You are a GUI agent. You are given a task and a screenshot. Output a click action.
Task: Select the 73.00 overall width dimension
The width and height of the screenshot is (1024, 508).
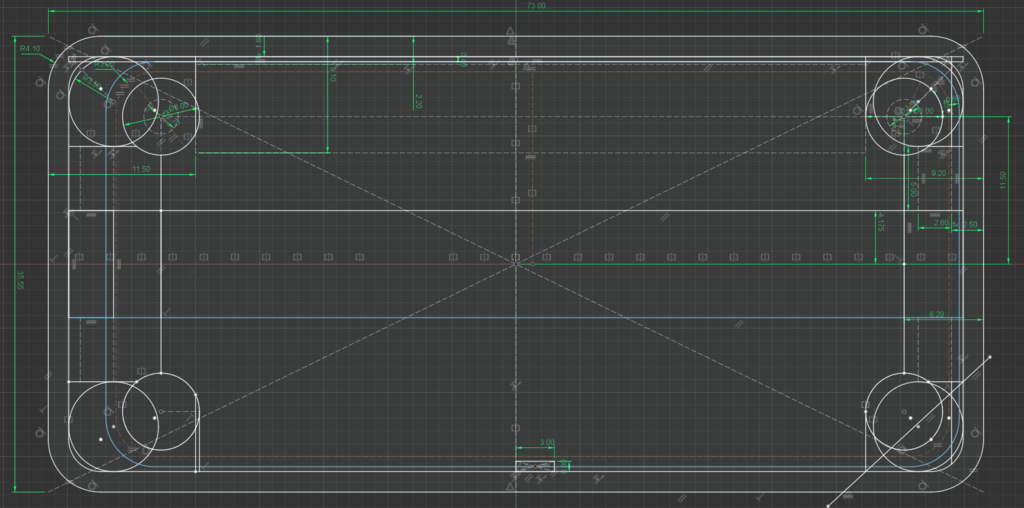[536, 6]
